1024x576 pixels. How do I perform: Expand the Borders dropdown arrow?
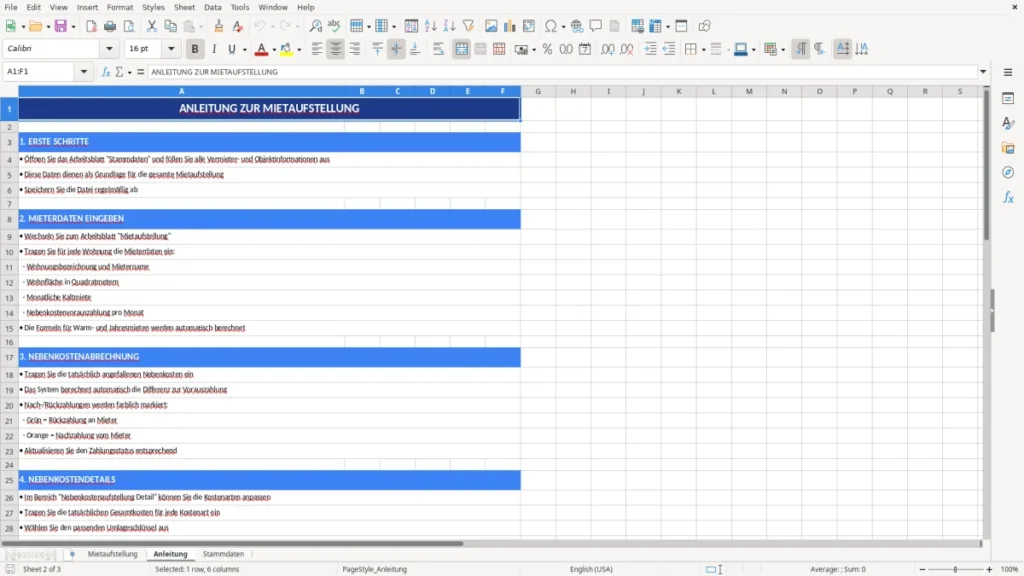703,50
